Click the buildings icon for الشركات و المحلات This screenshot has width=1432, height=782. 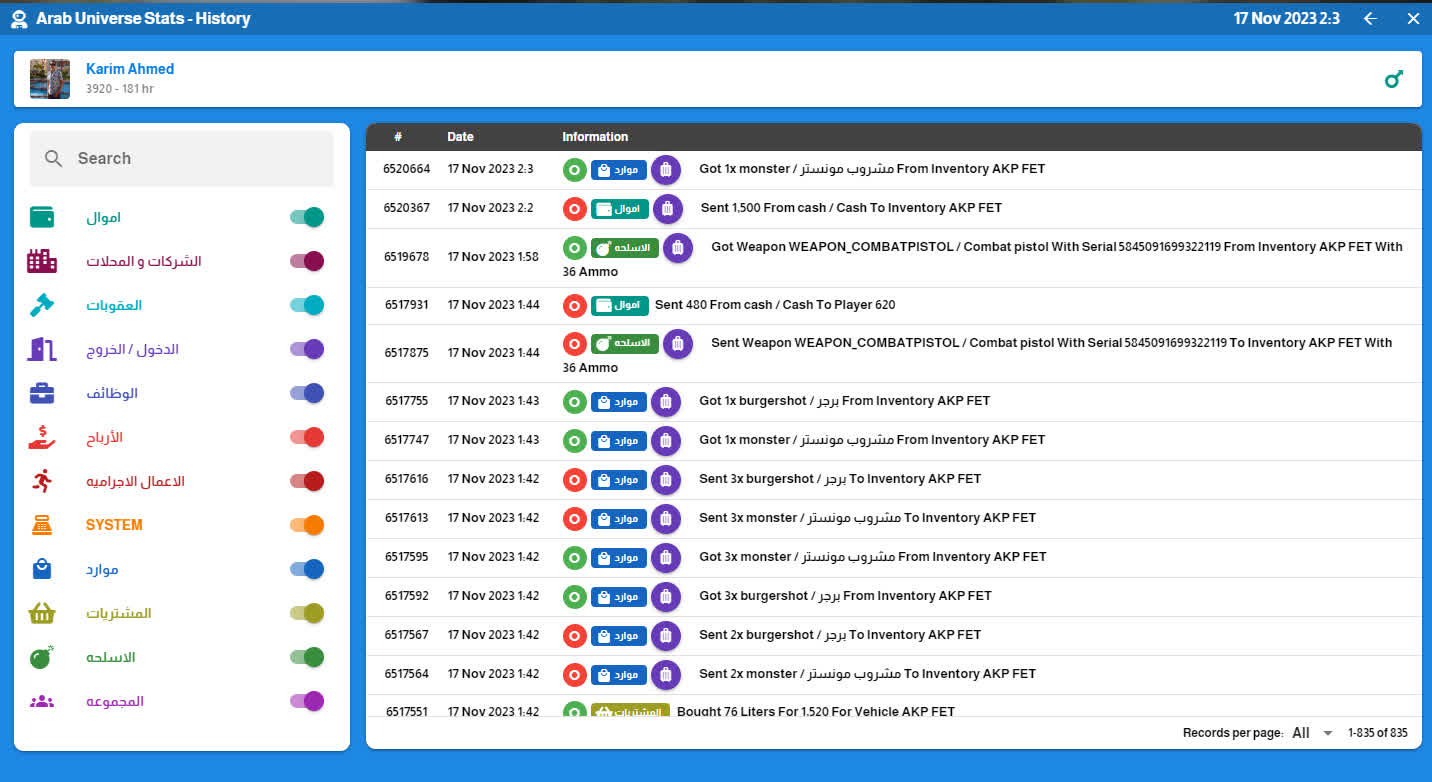(x=42, y=261)
